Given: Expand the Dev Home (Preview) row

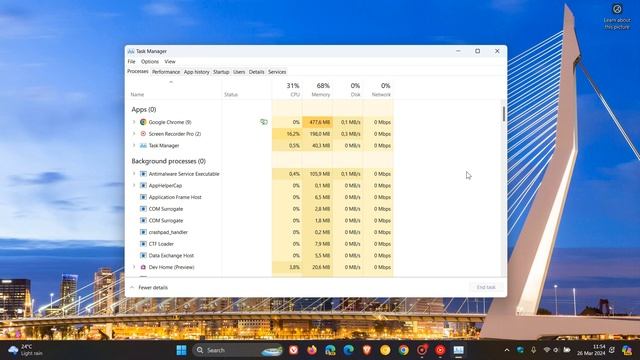Looking at the screenshot, I should (134, 267).
